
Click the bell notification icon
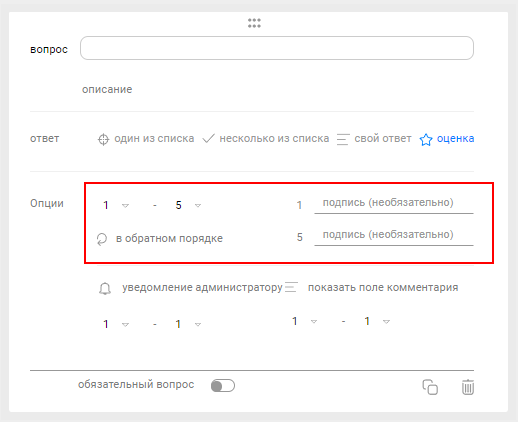click(x=105, y=288)
